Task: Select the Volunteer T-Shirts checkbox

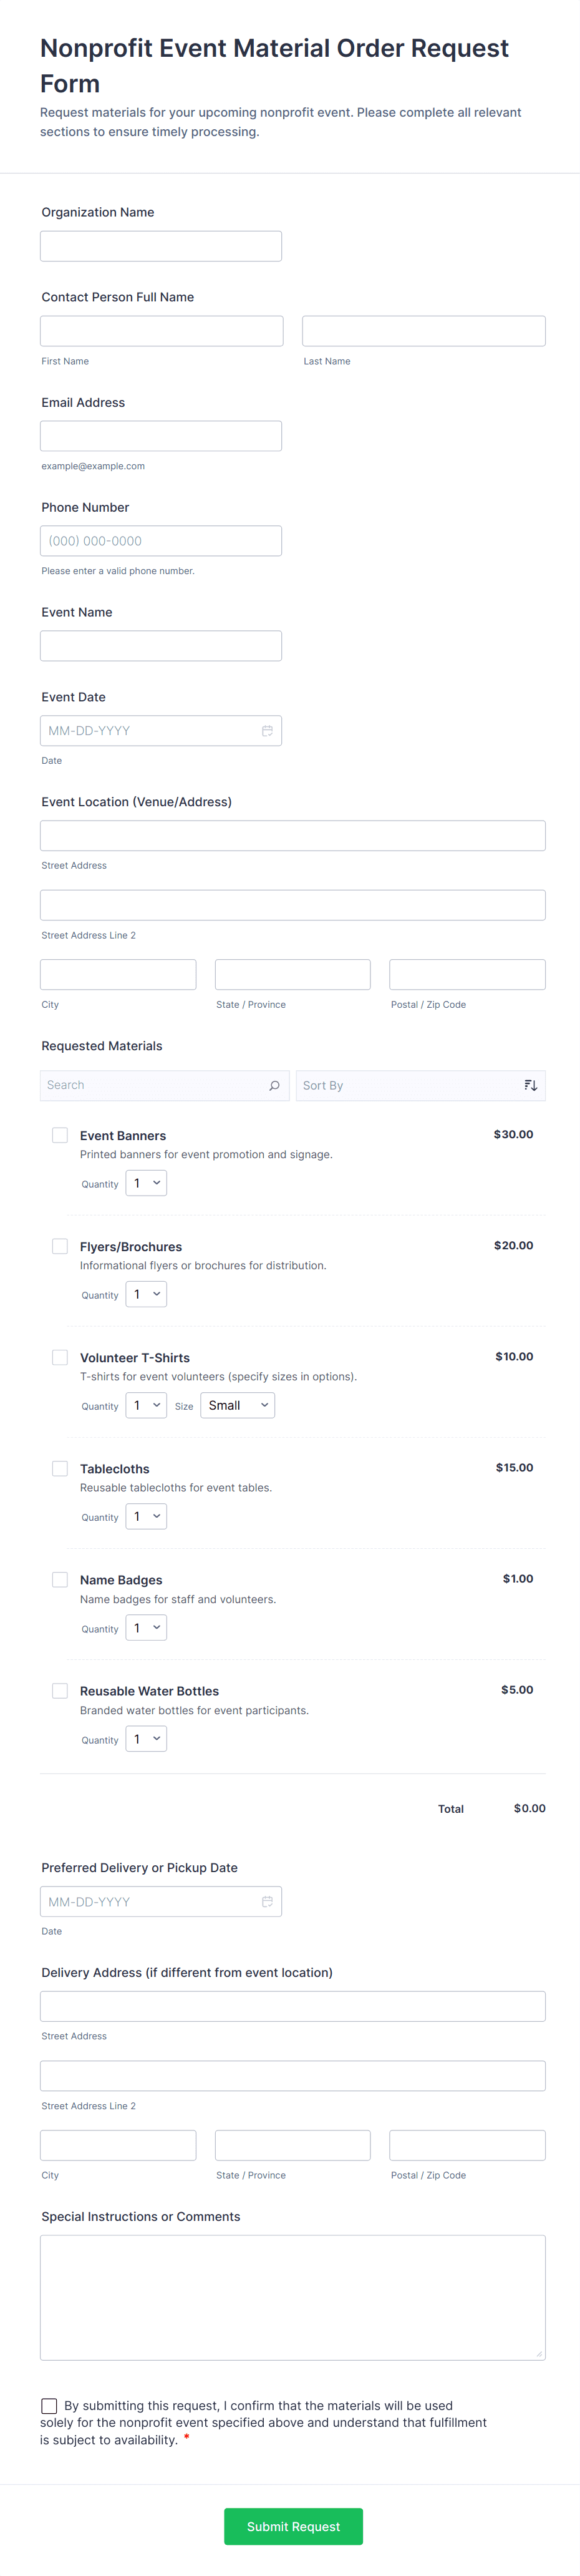Action: [x=60, y=1357]
